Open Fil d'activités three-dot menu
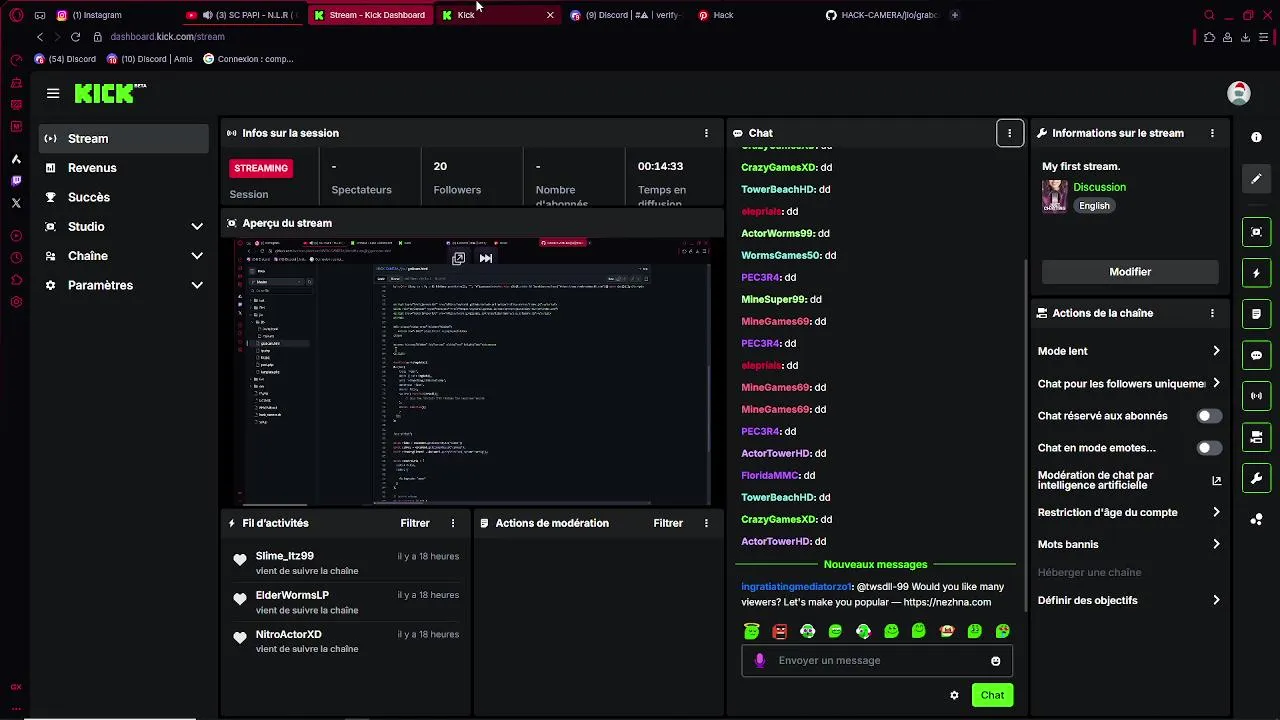The height and width of the screenshot is (720, 1280). (453, 523)
